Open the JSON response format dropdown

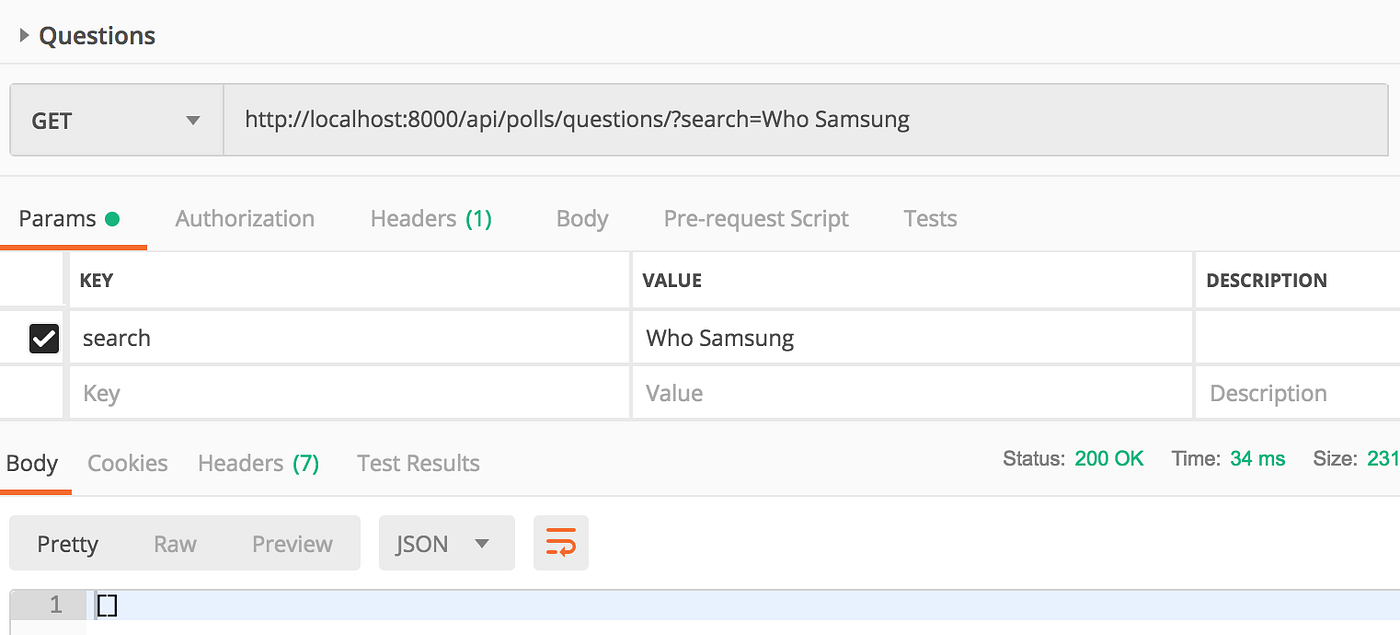click(446, 543)
